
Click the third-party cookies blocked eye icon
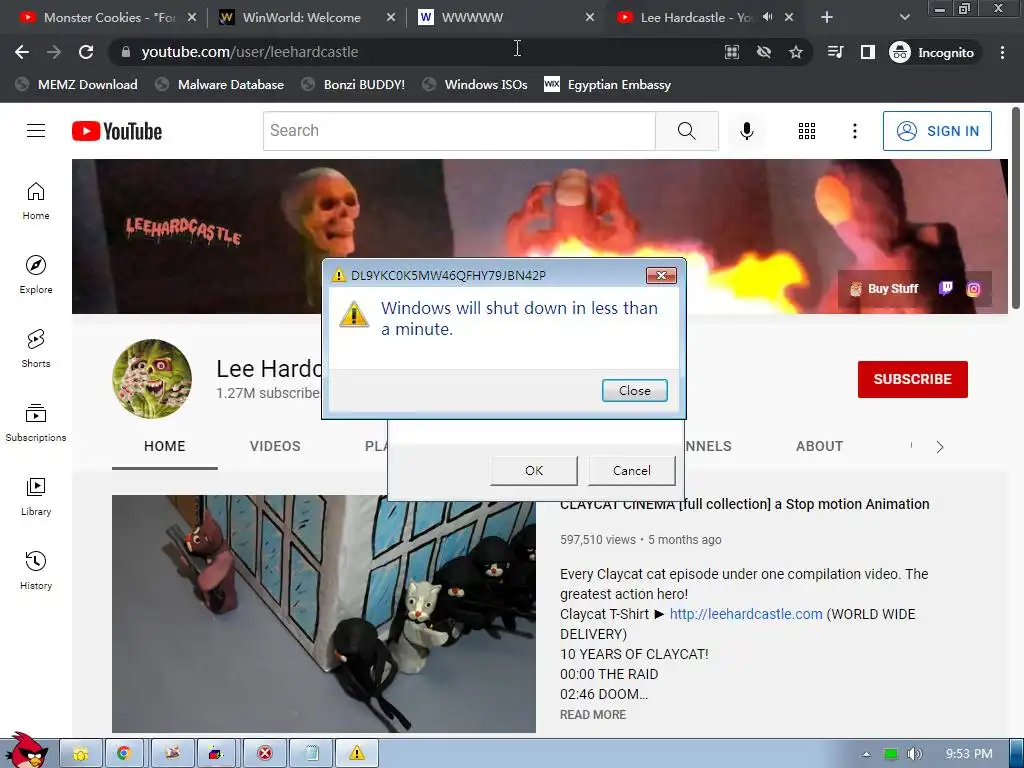coord(763,52)
